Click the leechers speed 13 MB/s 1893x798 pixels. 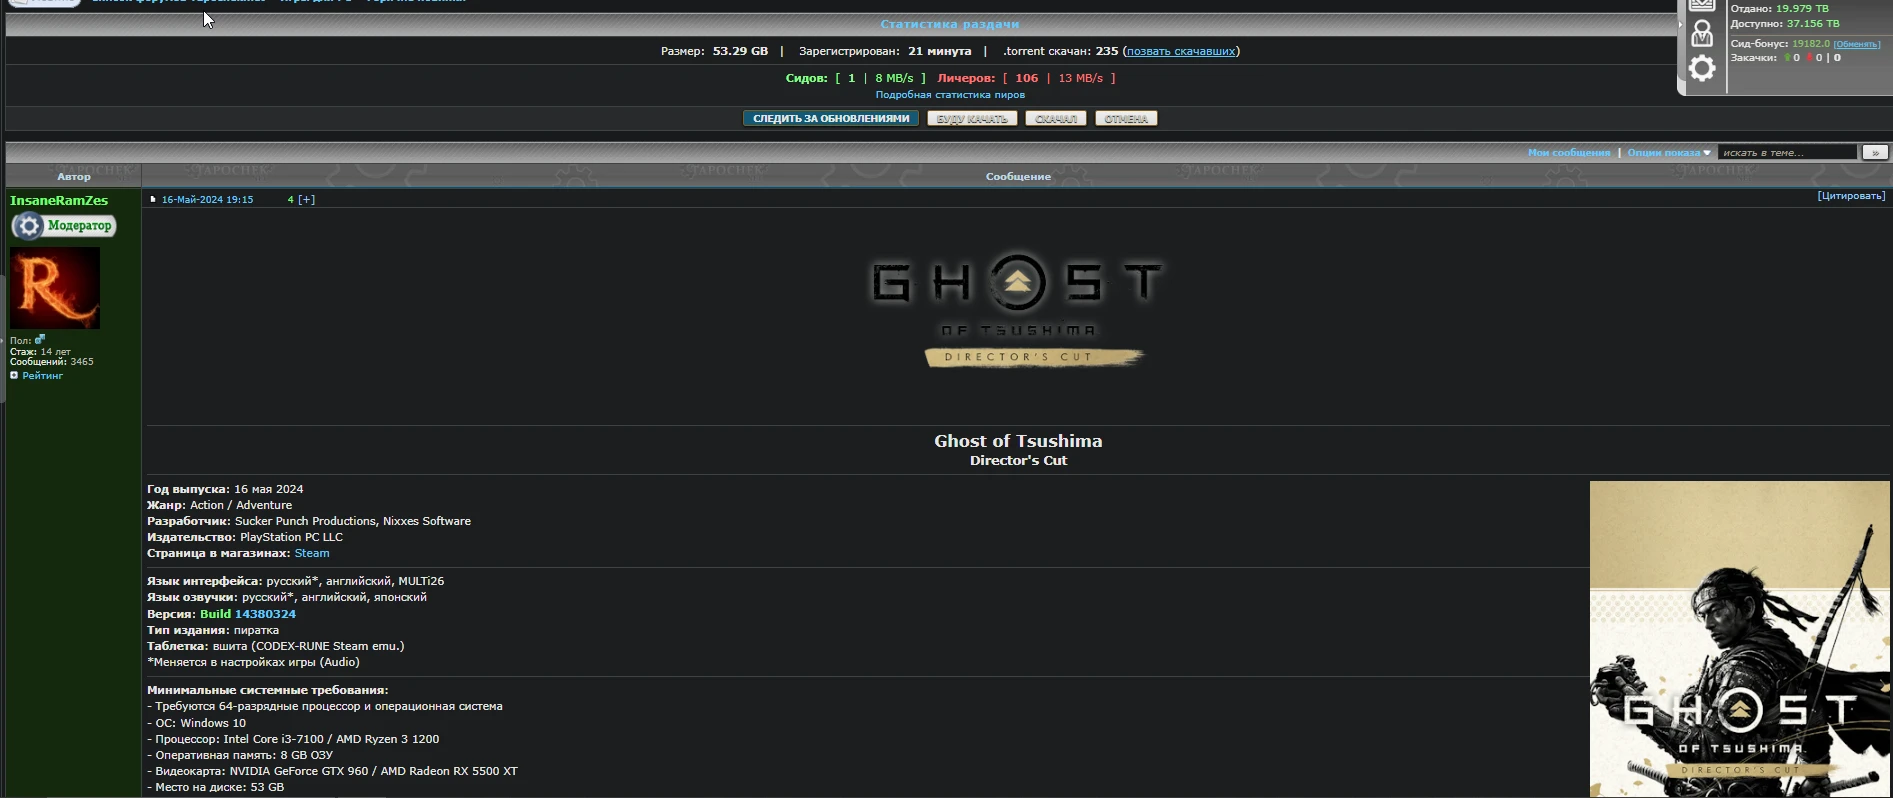(x=1081, y=78)
